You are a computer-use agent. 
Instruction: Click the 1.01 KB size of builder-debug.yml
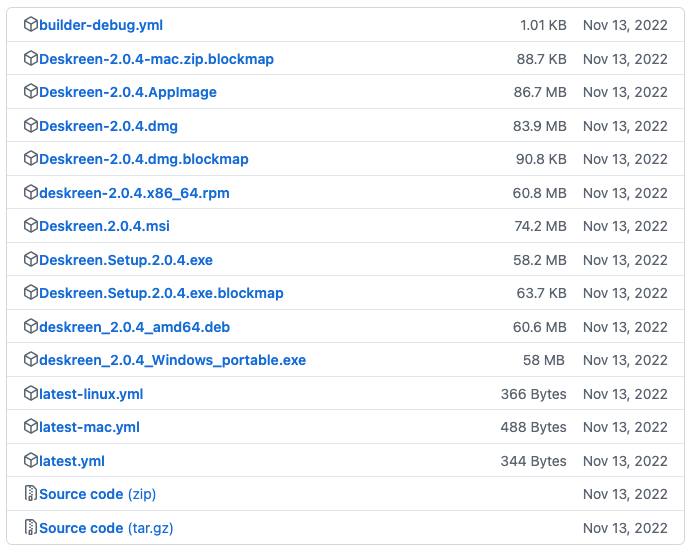pyautogui.click(x=543, y=25)
